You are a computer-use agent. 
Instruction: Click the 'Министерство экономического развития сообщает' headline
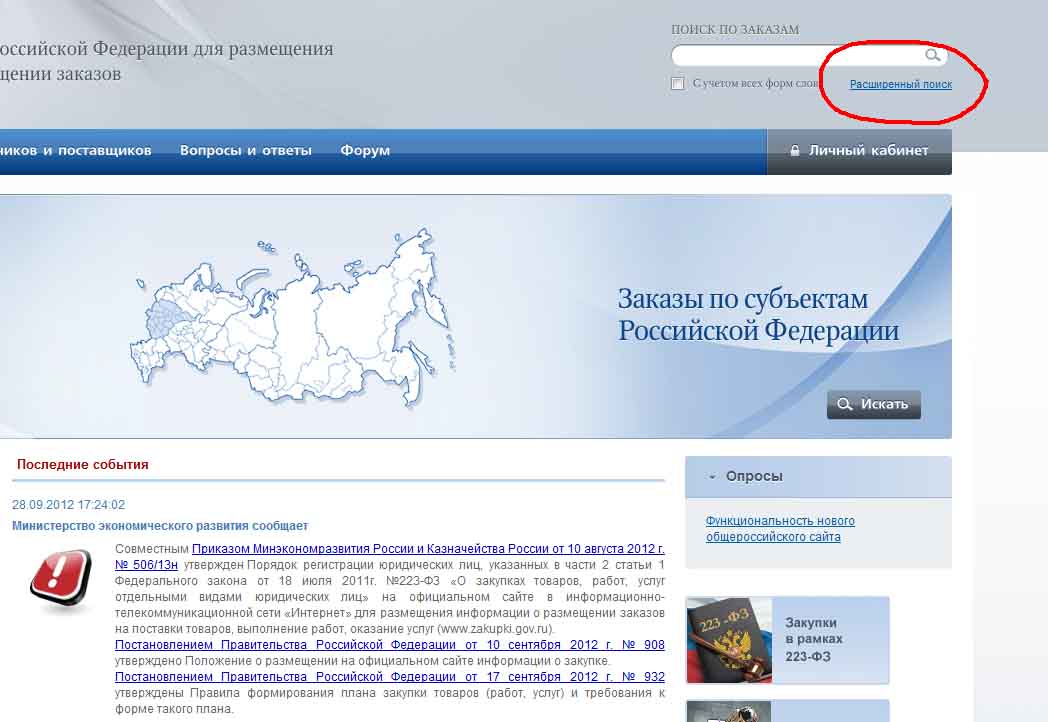pos(160,526)
